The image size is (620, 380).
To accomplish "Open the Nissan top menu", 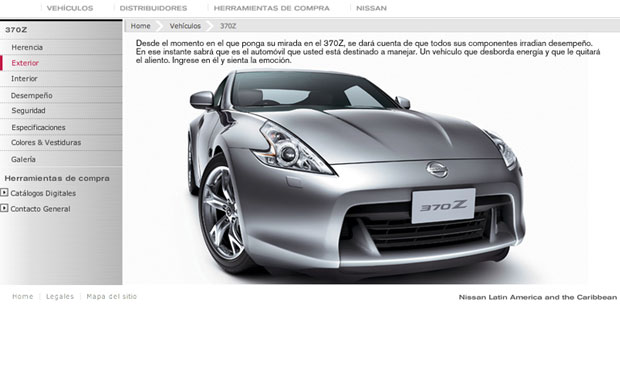I will [x=371, y=8].
